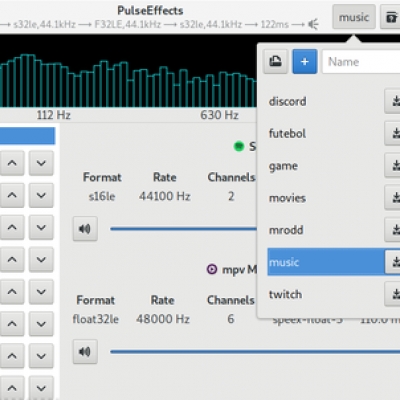Move first plugin down with top down-arrow
The width and height of the screenshot is (400, 400).
(41, 163)
